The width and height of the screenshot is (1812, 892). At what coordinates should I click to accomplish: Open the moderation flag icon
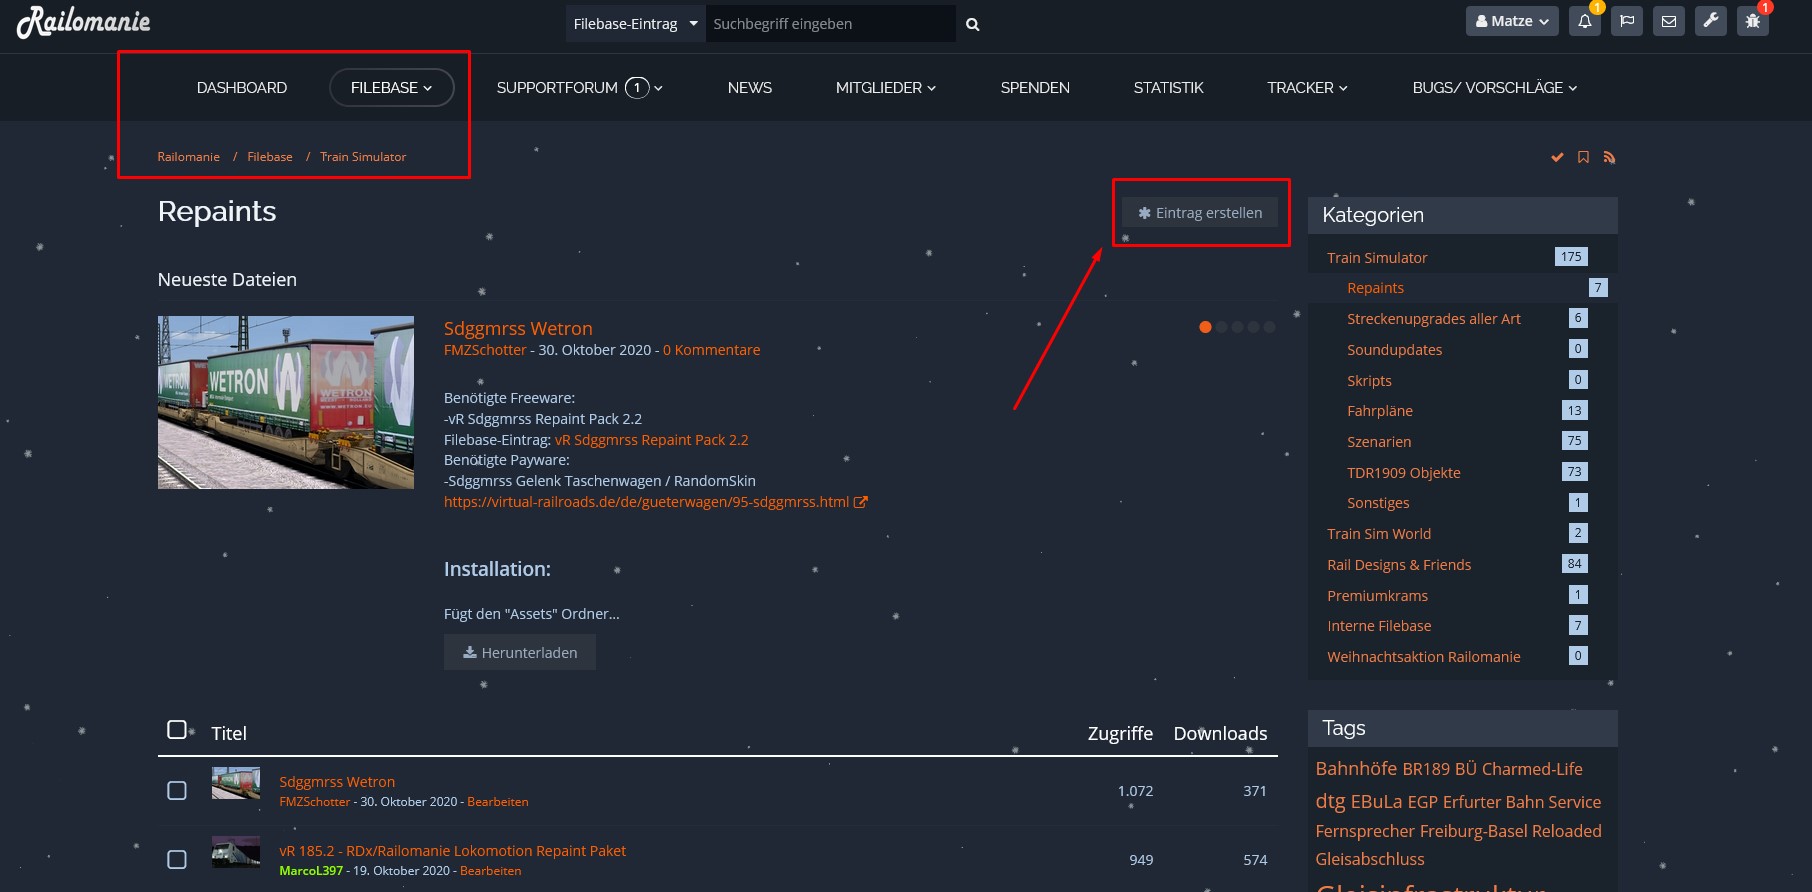(1627, 21)
